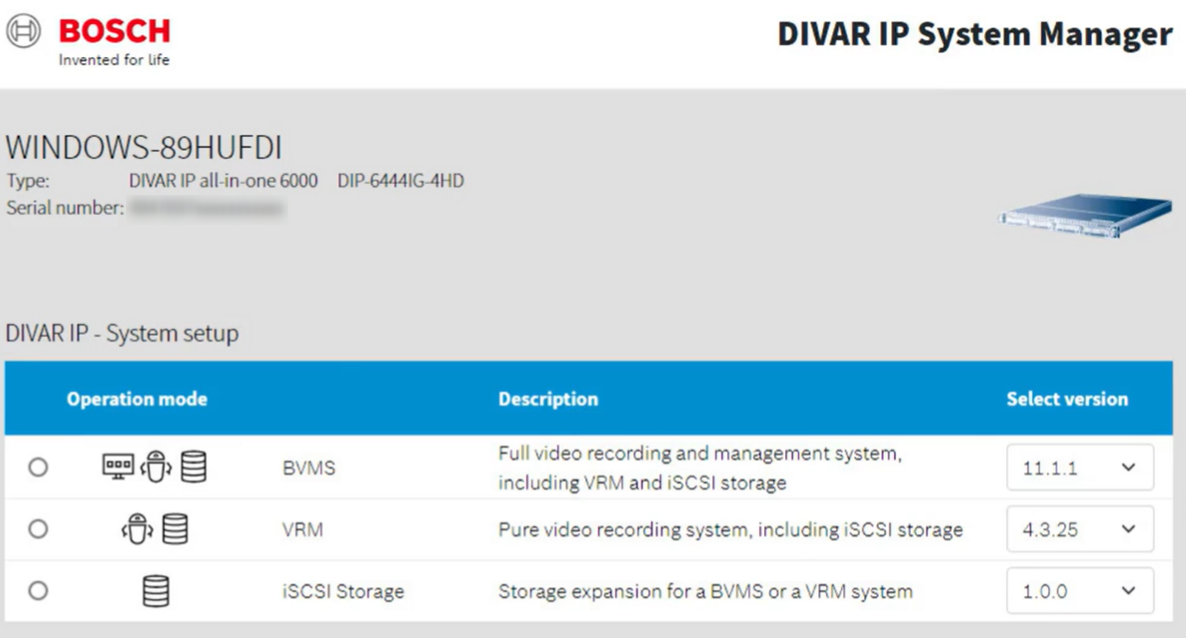Select the VRM operation mode radio button
The image size is (1186, 638).
(38, 529)
